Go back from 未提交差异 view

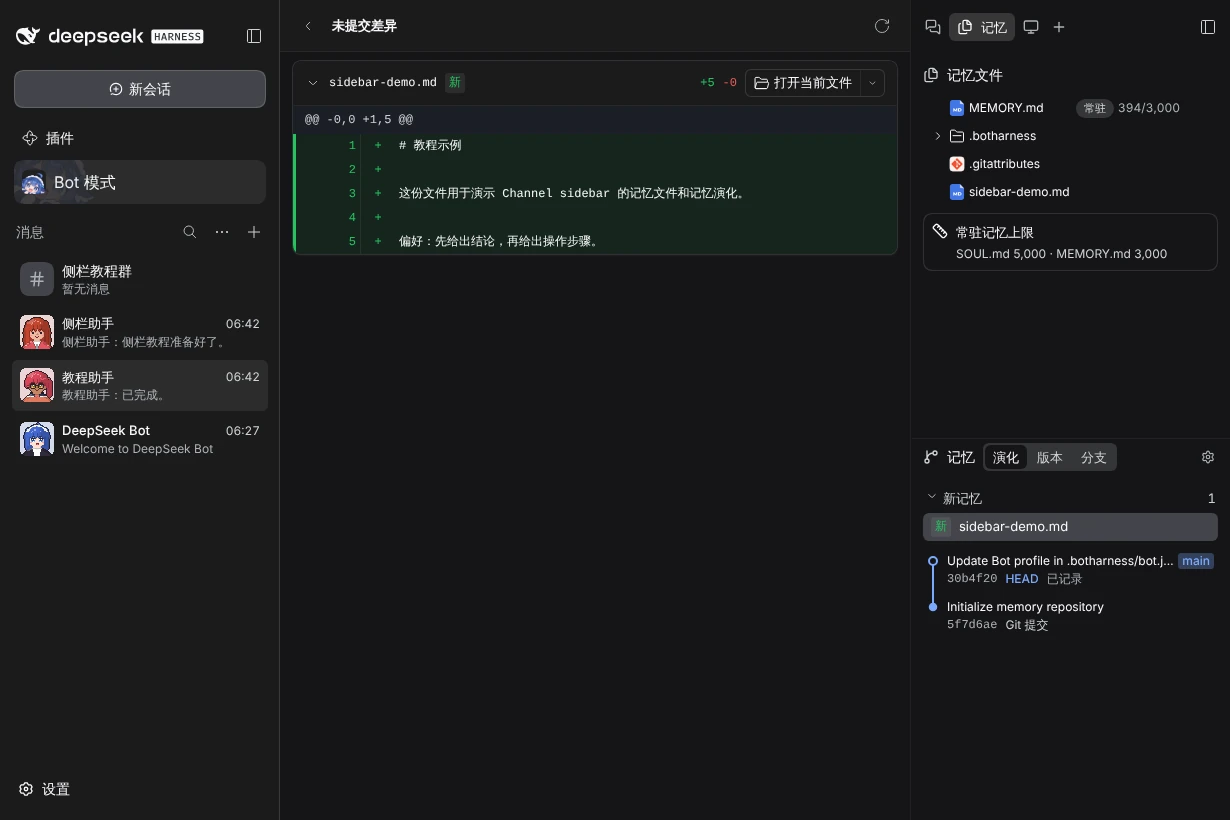coord(308,26)
